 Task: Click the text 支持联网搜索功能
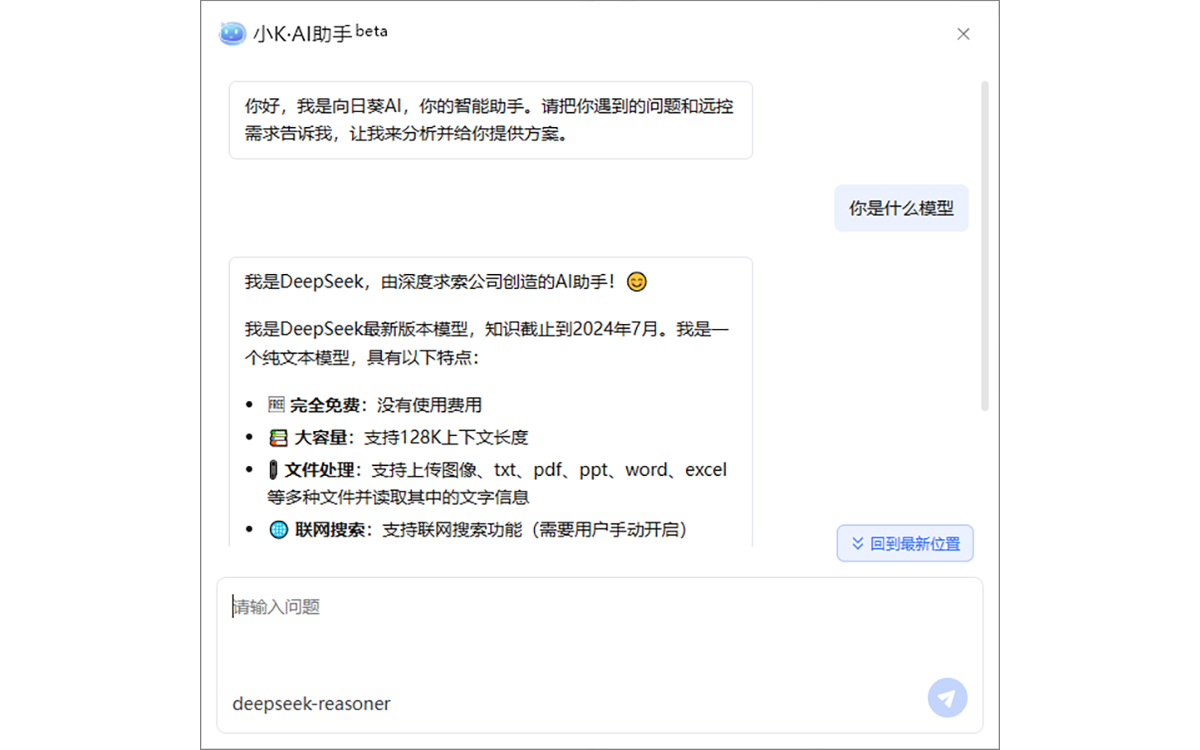pyautogui.click(x=452, y=530)
